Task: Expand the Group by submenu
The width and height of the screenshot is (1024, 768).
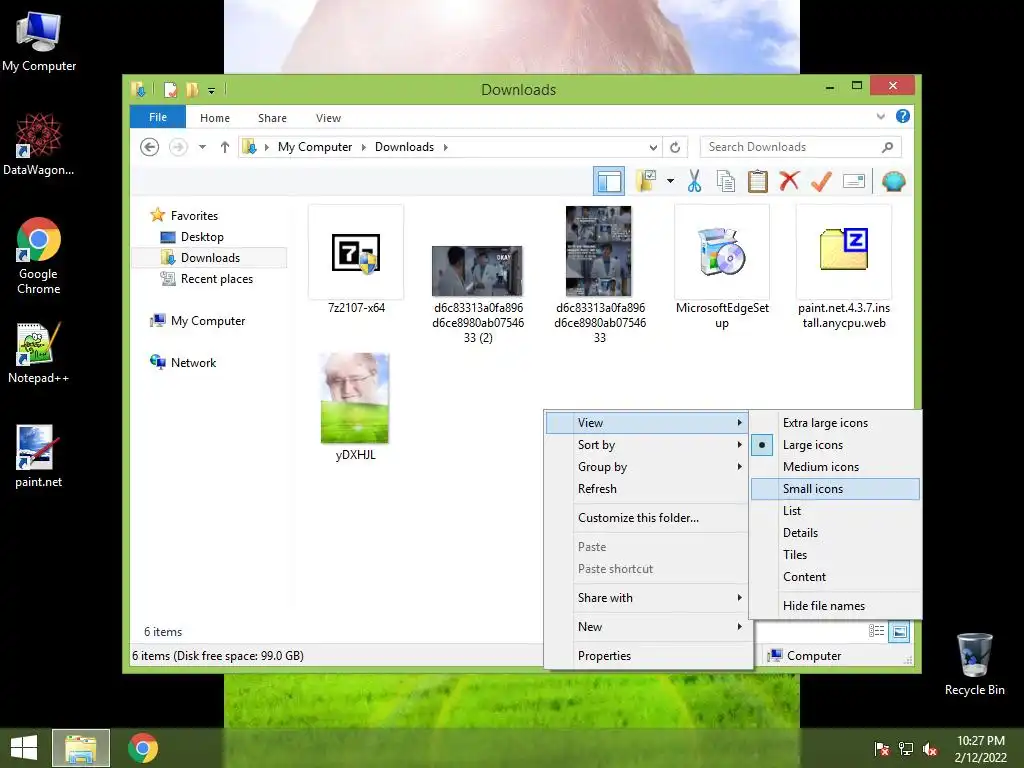Action: [x=648, y=467]
